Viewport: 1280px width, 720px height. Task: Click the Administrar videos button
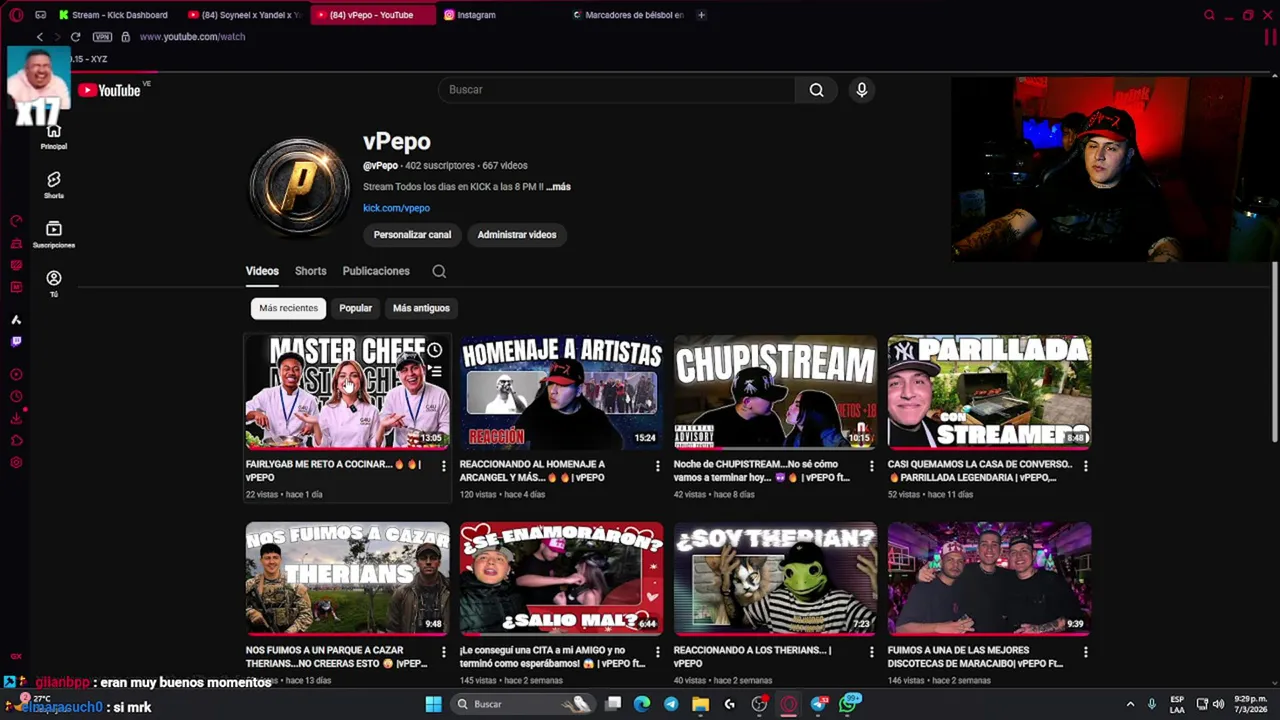coord(517,235)
